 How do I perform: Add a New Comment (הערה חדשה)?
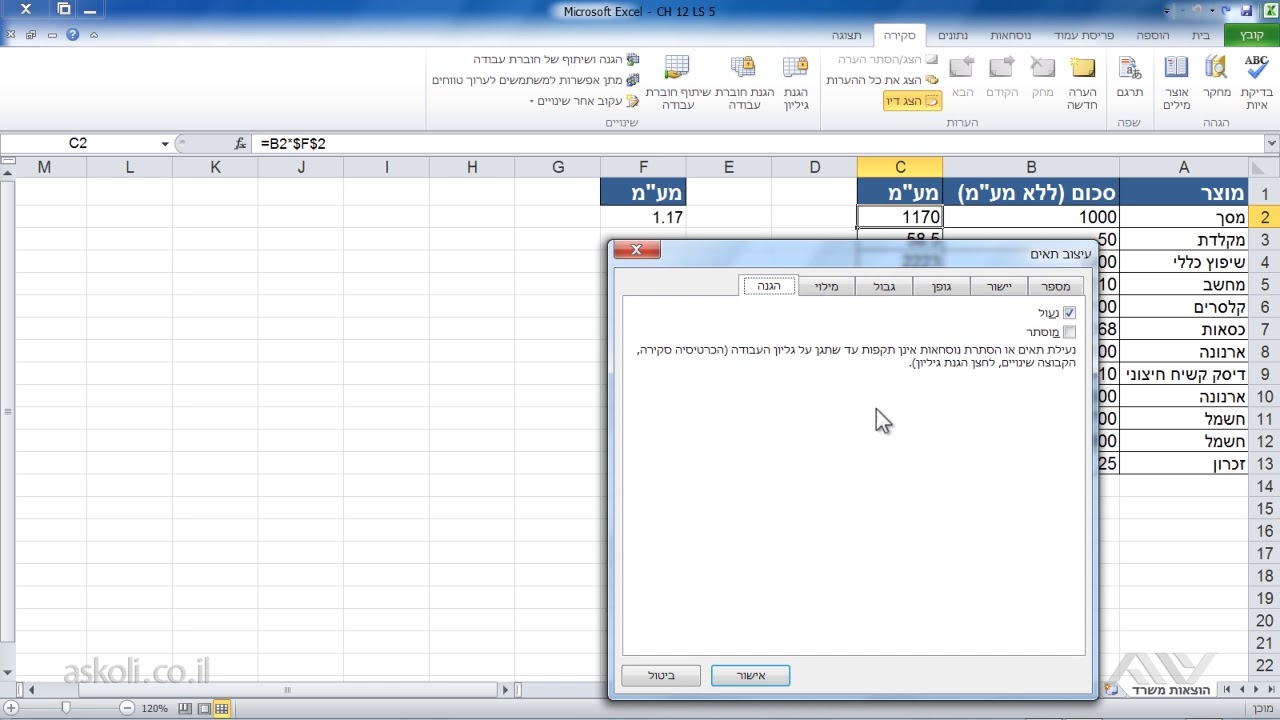[x=1082, y=82]
